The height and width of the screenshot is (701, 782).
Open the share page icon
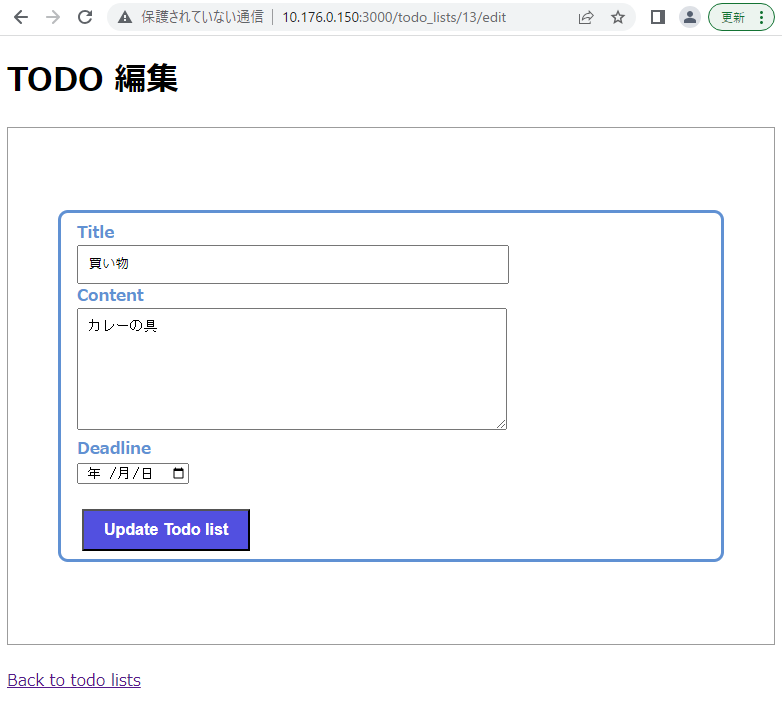(x=586, y=17)
